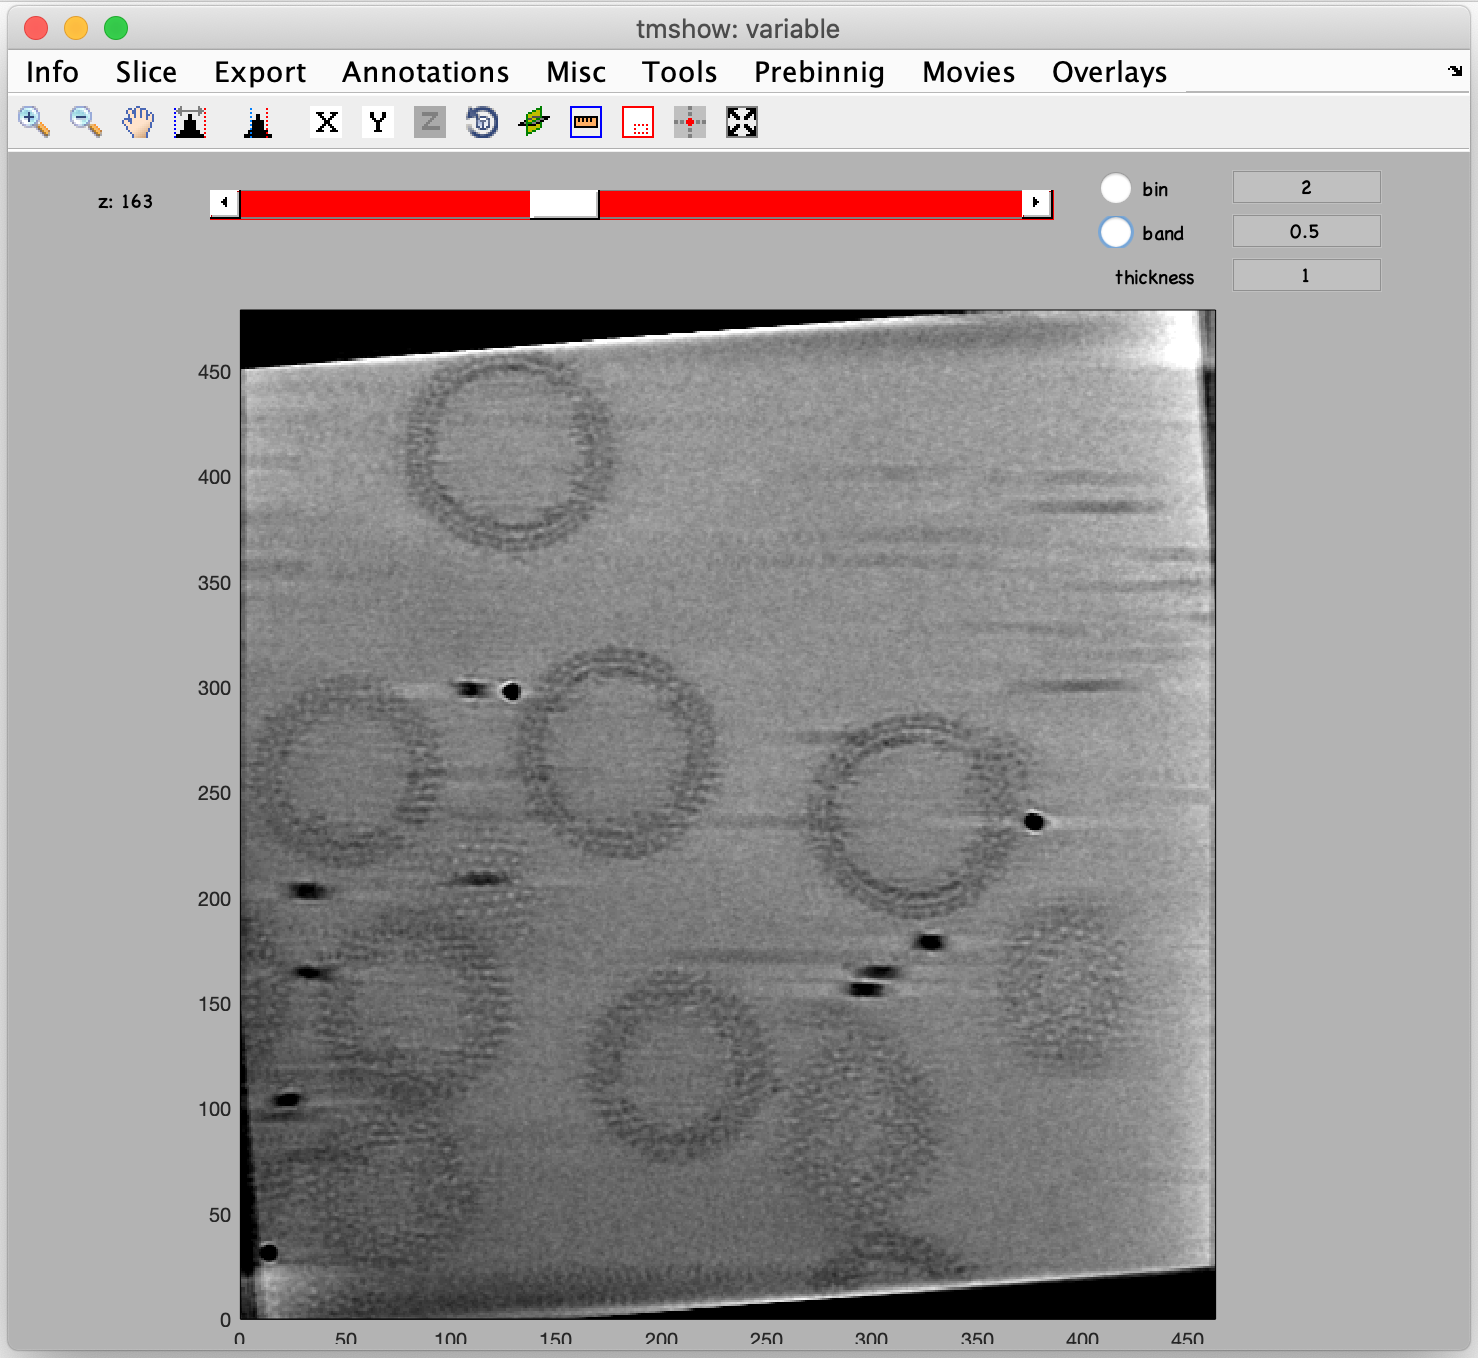Open the Annotations menu

pos(425,72)
